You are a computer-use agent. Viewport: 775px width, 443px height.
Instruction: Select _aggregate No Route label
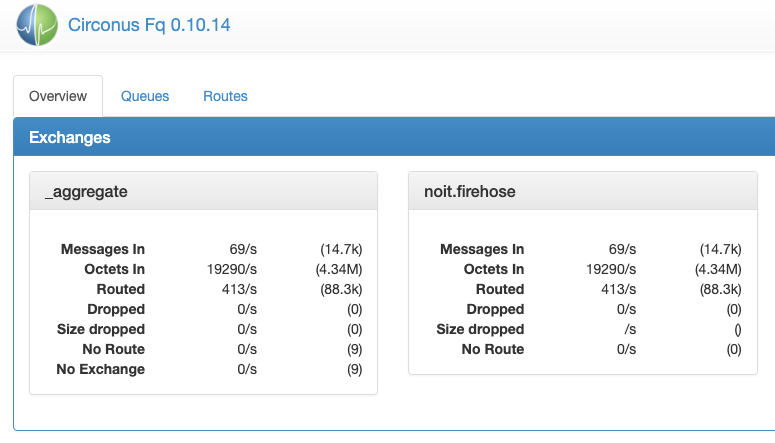pos(114,349)
